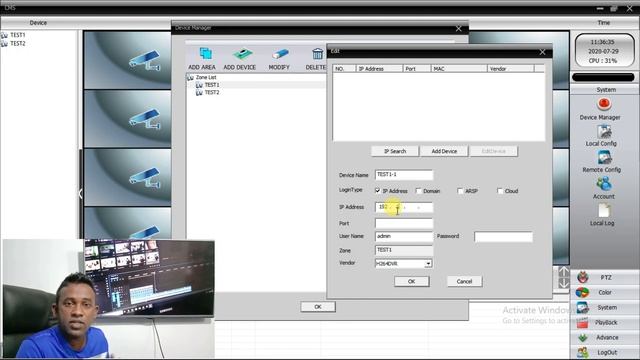Click the System section header
Screen dimensions: 640x360
[606, 89]
